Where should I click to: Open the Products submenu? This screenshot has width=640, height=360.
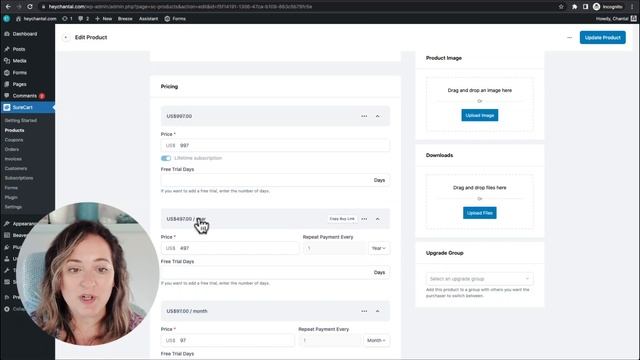click(x=14, y=130)
